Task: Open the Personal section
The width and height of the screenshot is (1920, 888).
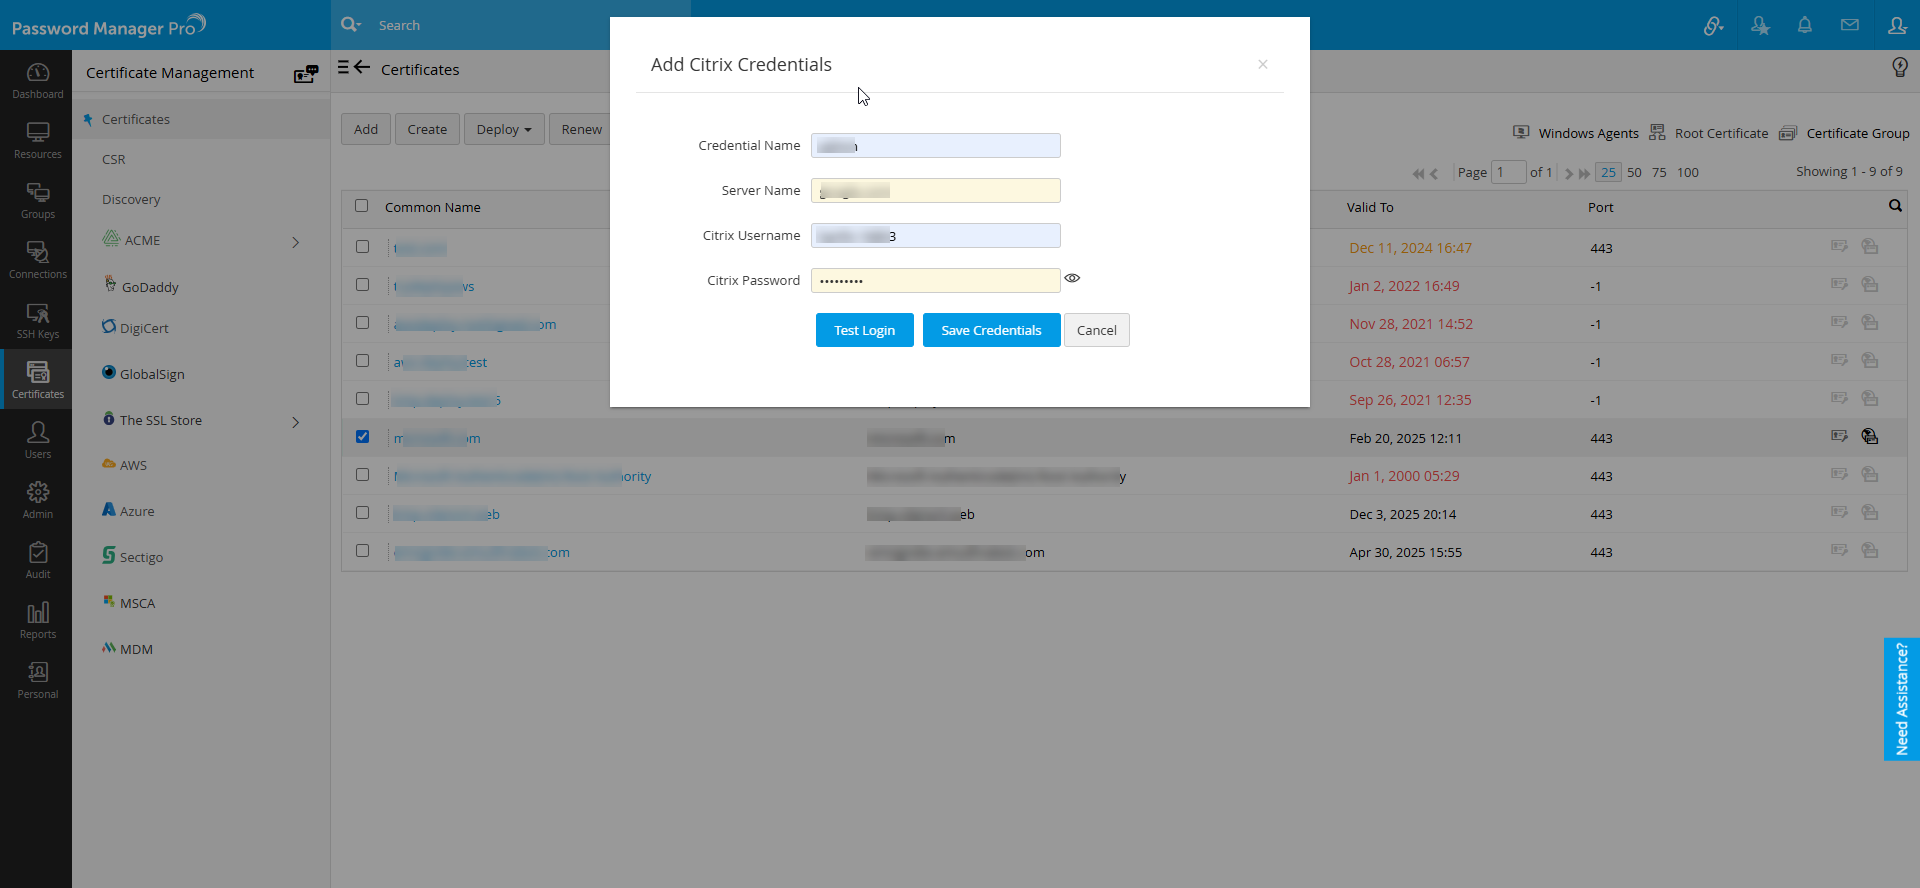Action: (37, 680)
